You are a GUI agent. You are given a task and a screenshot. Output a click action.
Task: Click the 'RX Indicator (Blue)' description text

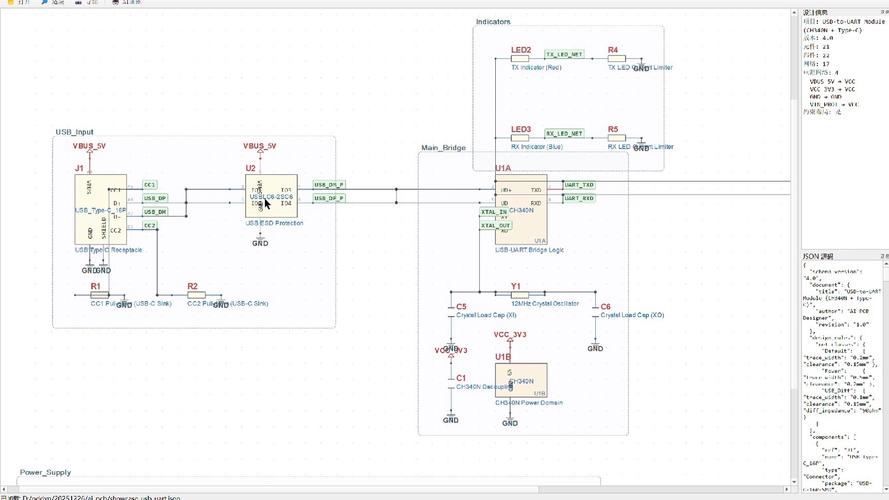coord(537,147)
